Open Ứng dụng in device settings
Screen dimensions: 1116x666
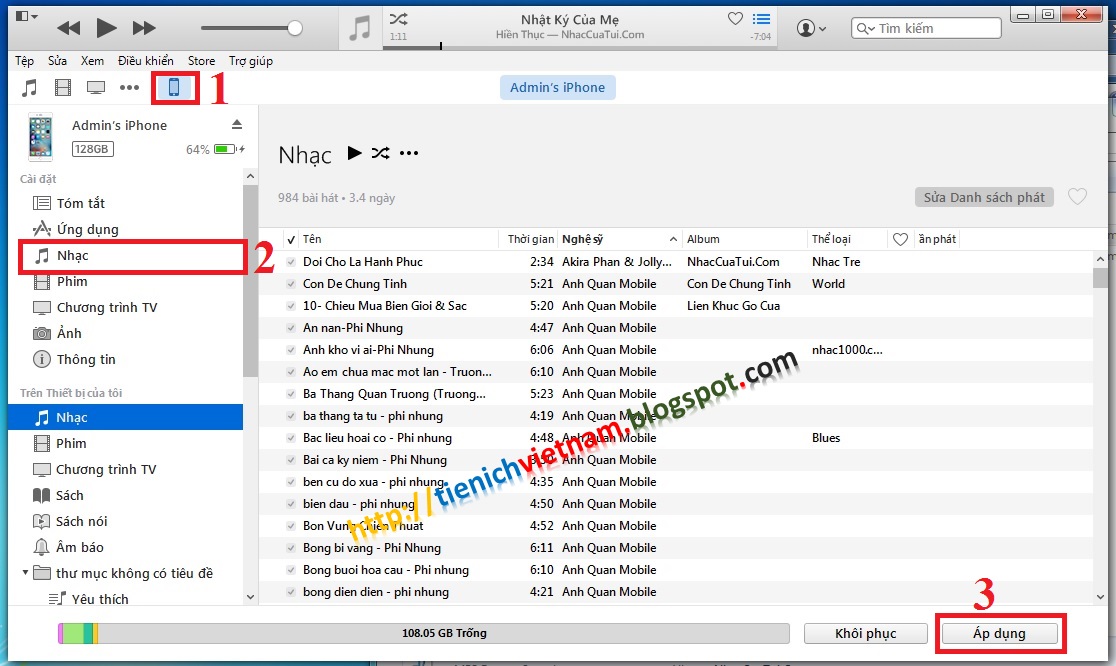[x=88, y=229]
